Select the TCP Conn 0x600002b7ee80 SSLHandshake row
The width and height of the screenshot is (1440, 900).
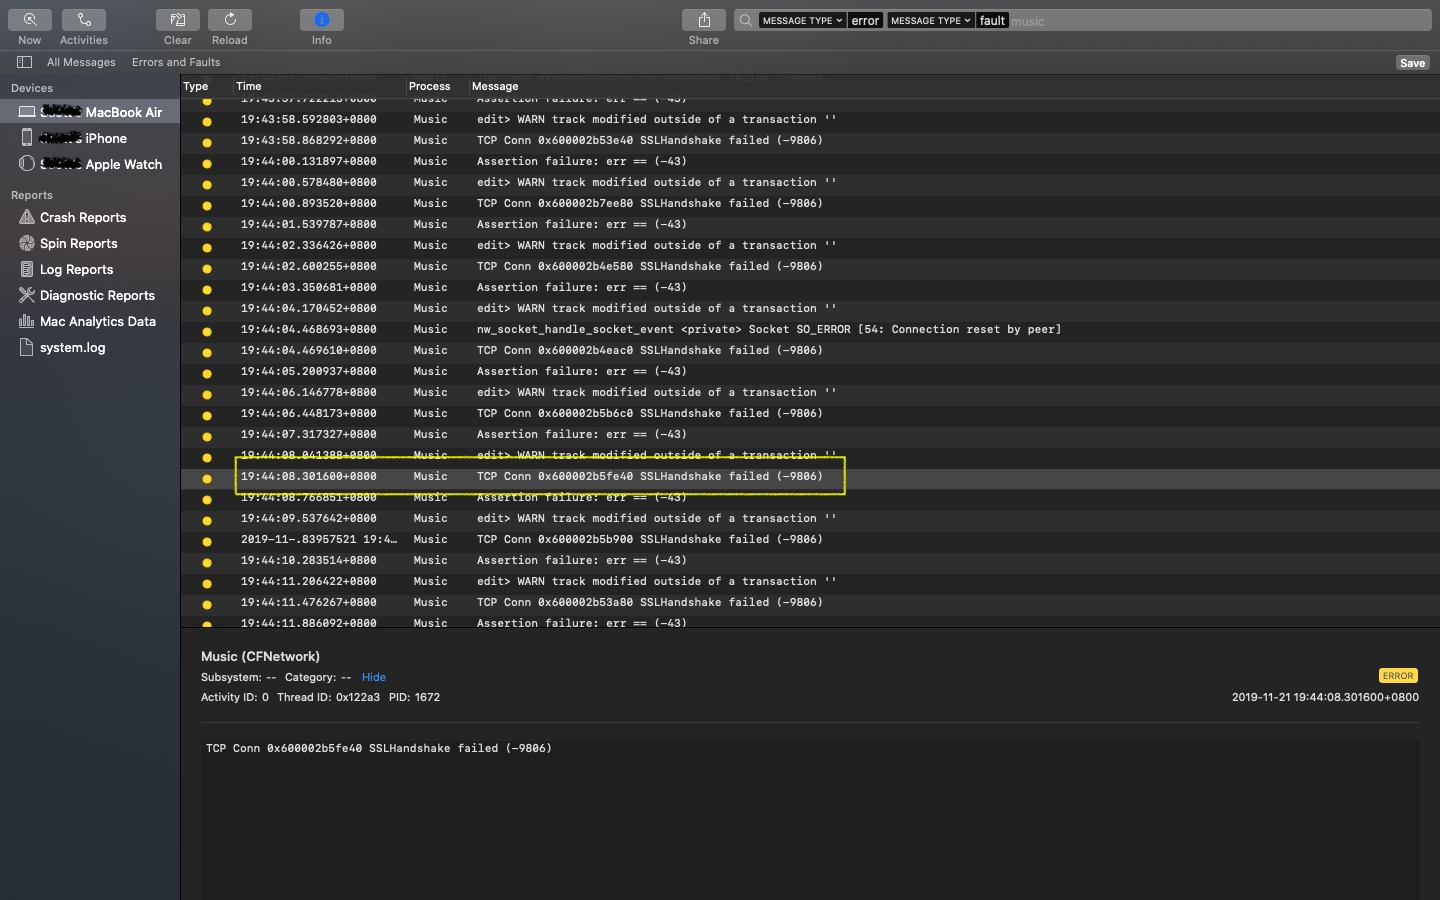point(810,203)
